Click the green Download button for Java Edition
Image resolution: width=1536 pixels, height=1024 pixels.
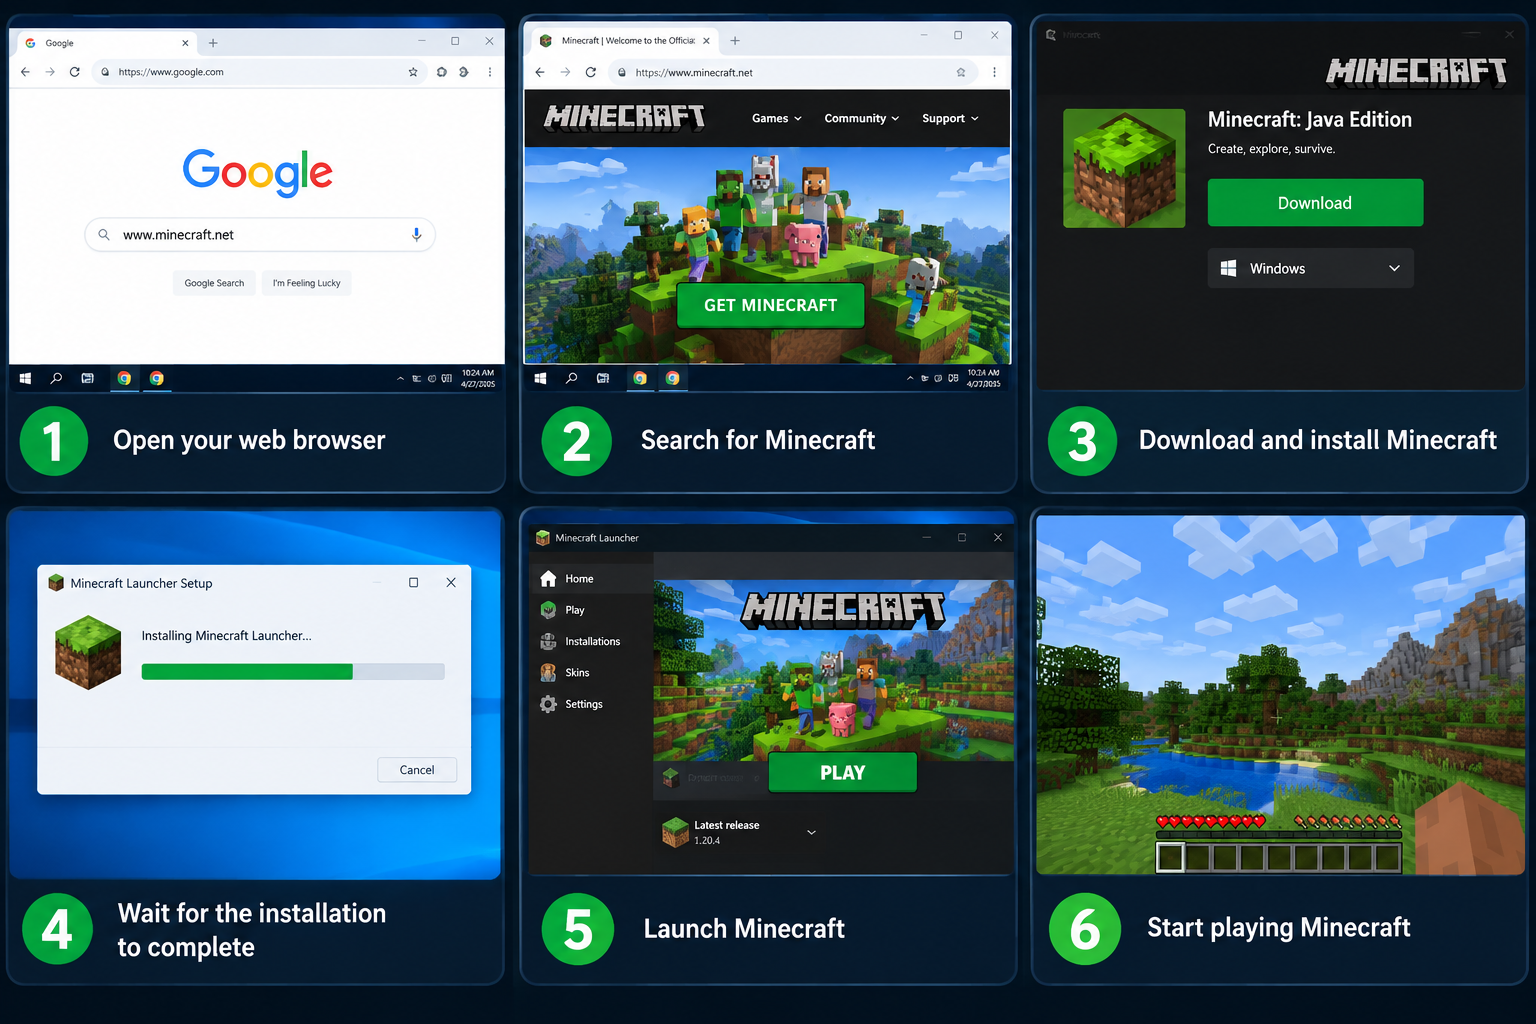(x=1315, y=203)
